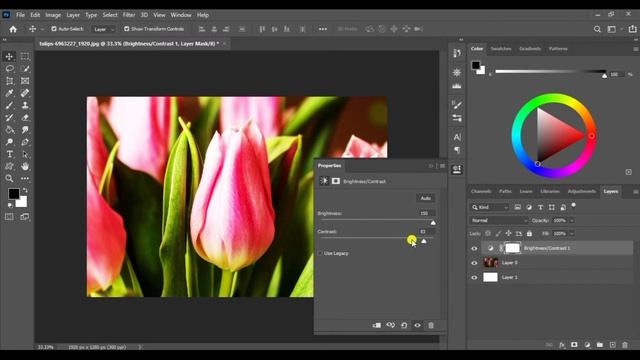
Task: Switch to the Channels tab
Action: click(481, 191)
